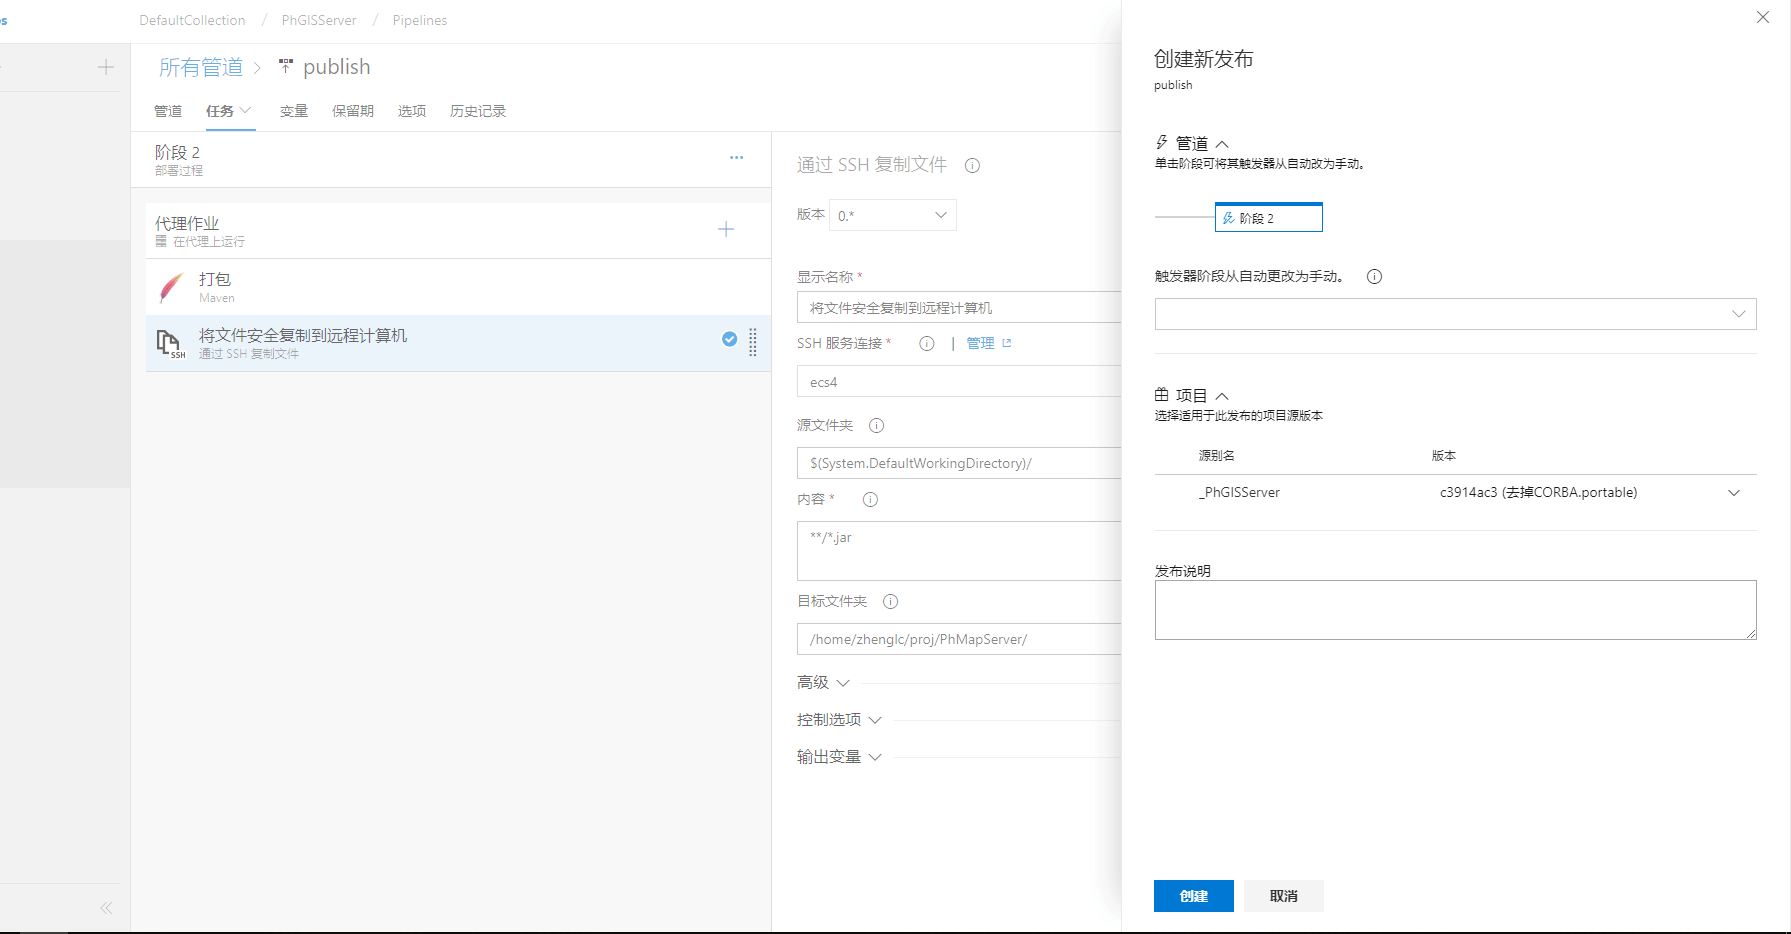Click the info icon next to 通过 SSH 复制文件

[x=972, y=166]
